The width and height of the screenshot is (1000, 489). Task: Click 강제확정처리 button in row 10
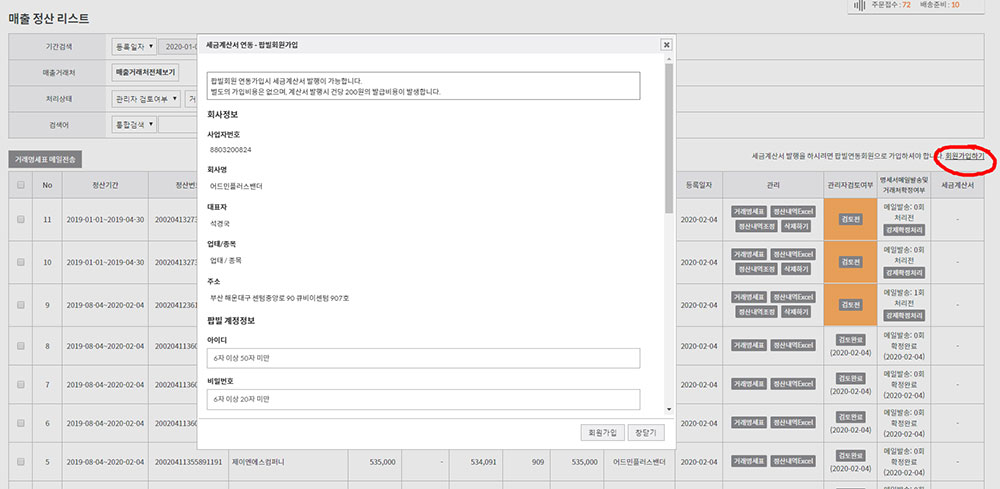click(x=904, y=273)
